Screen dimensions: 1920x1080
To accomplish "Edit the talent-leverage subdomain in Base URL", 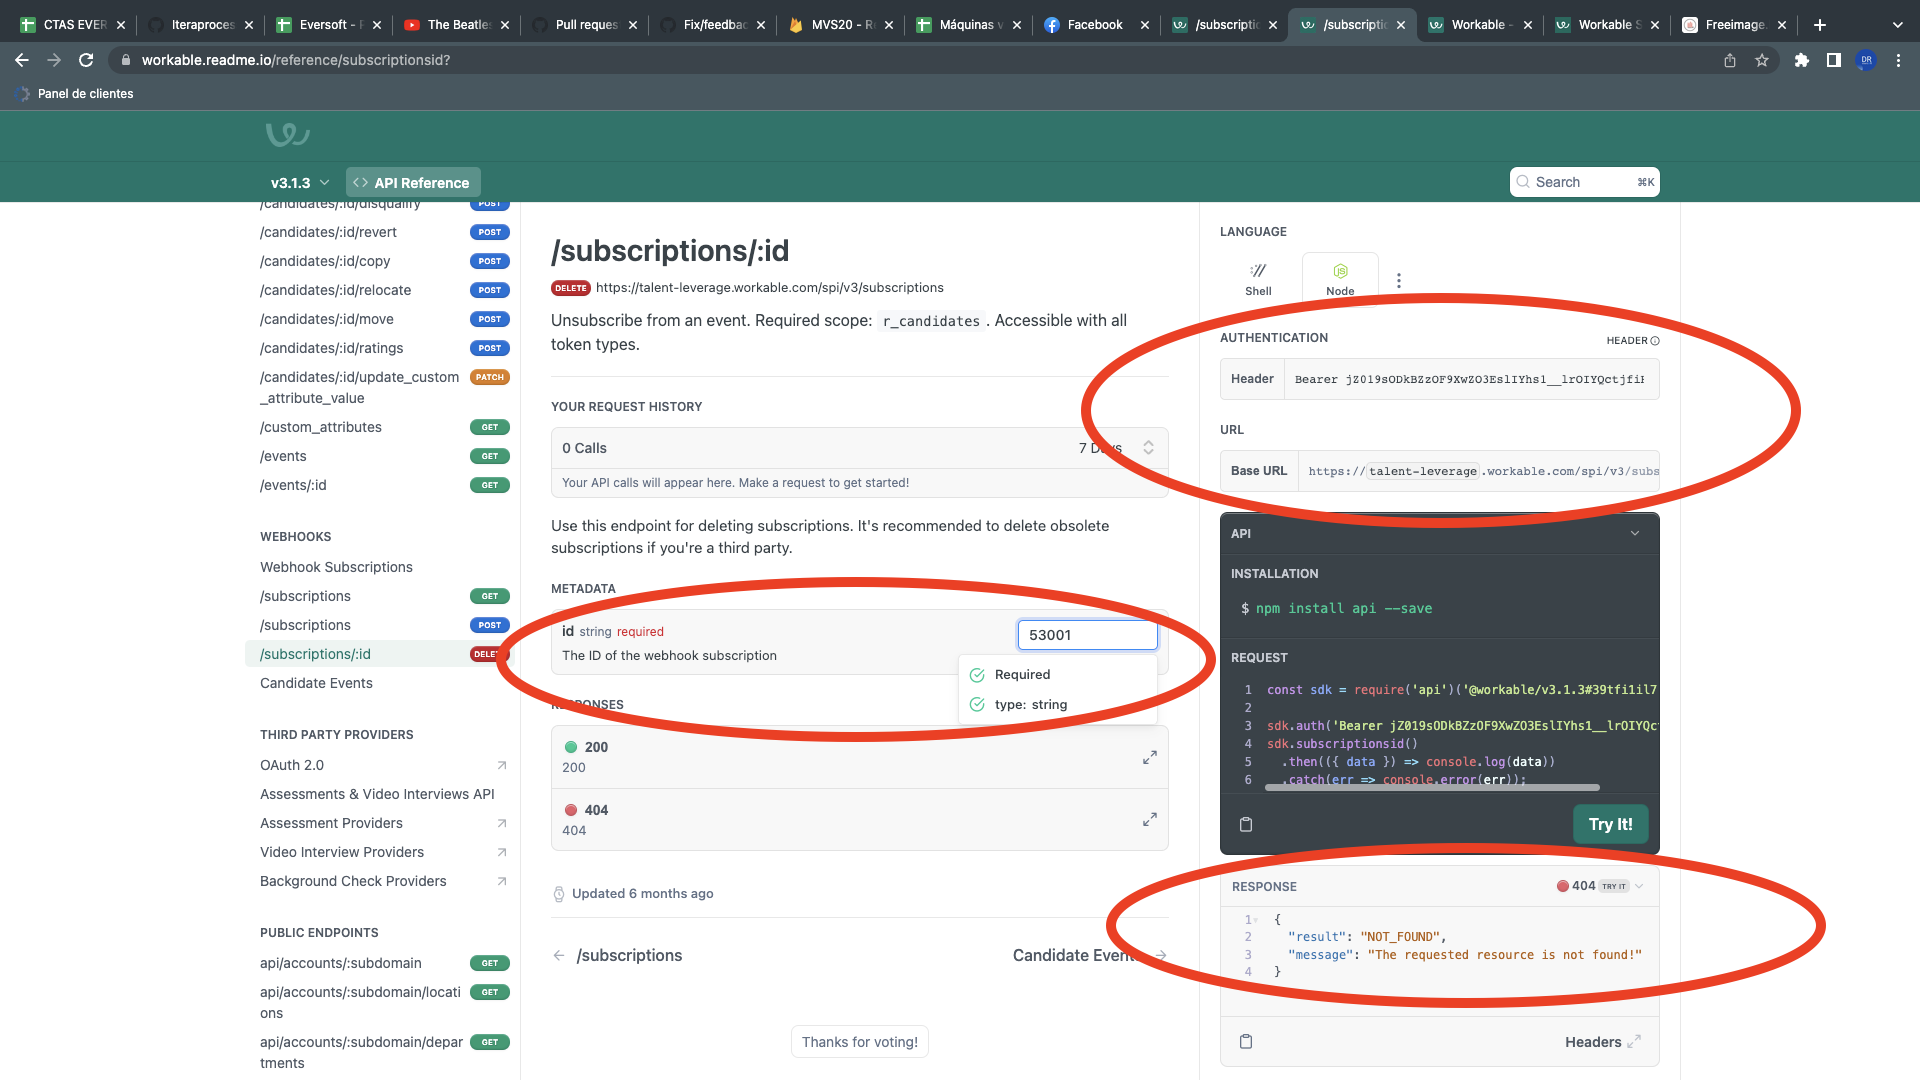I will (x=1422, y=471).
